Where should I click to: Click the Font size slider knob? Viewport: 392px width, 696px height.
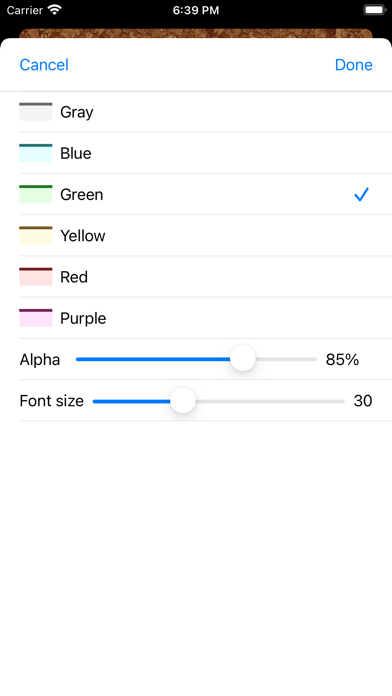[x=183, y=400]
